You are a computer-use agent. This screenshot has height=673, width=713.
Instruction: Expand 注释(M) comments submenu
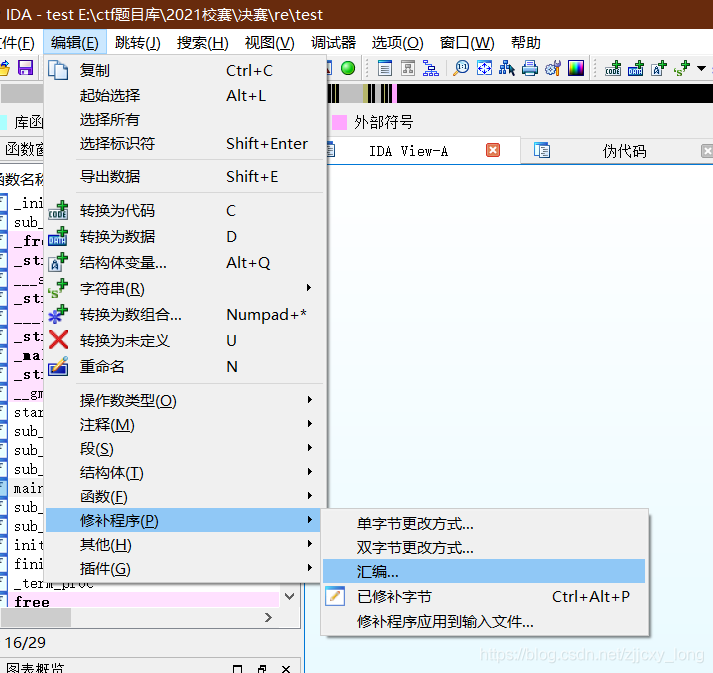[x=186, y=424]
